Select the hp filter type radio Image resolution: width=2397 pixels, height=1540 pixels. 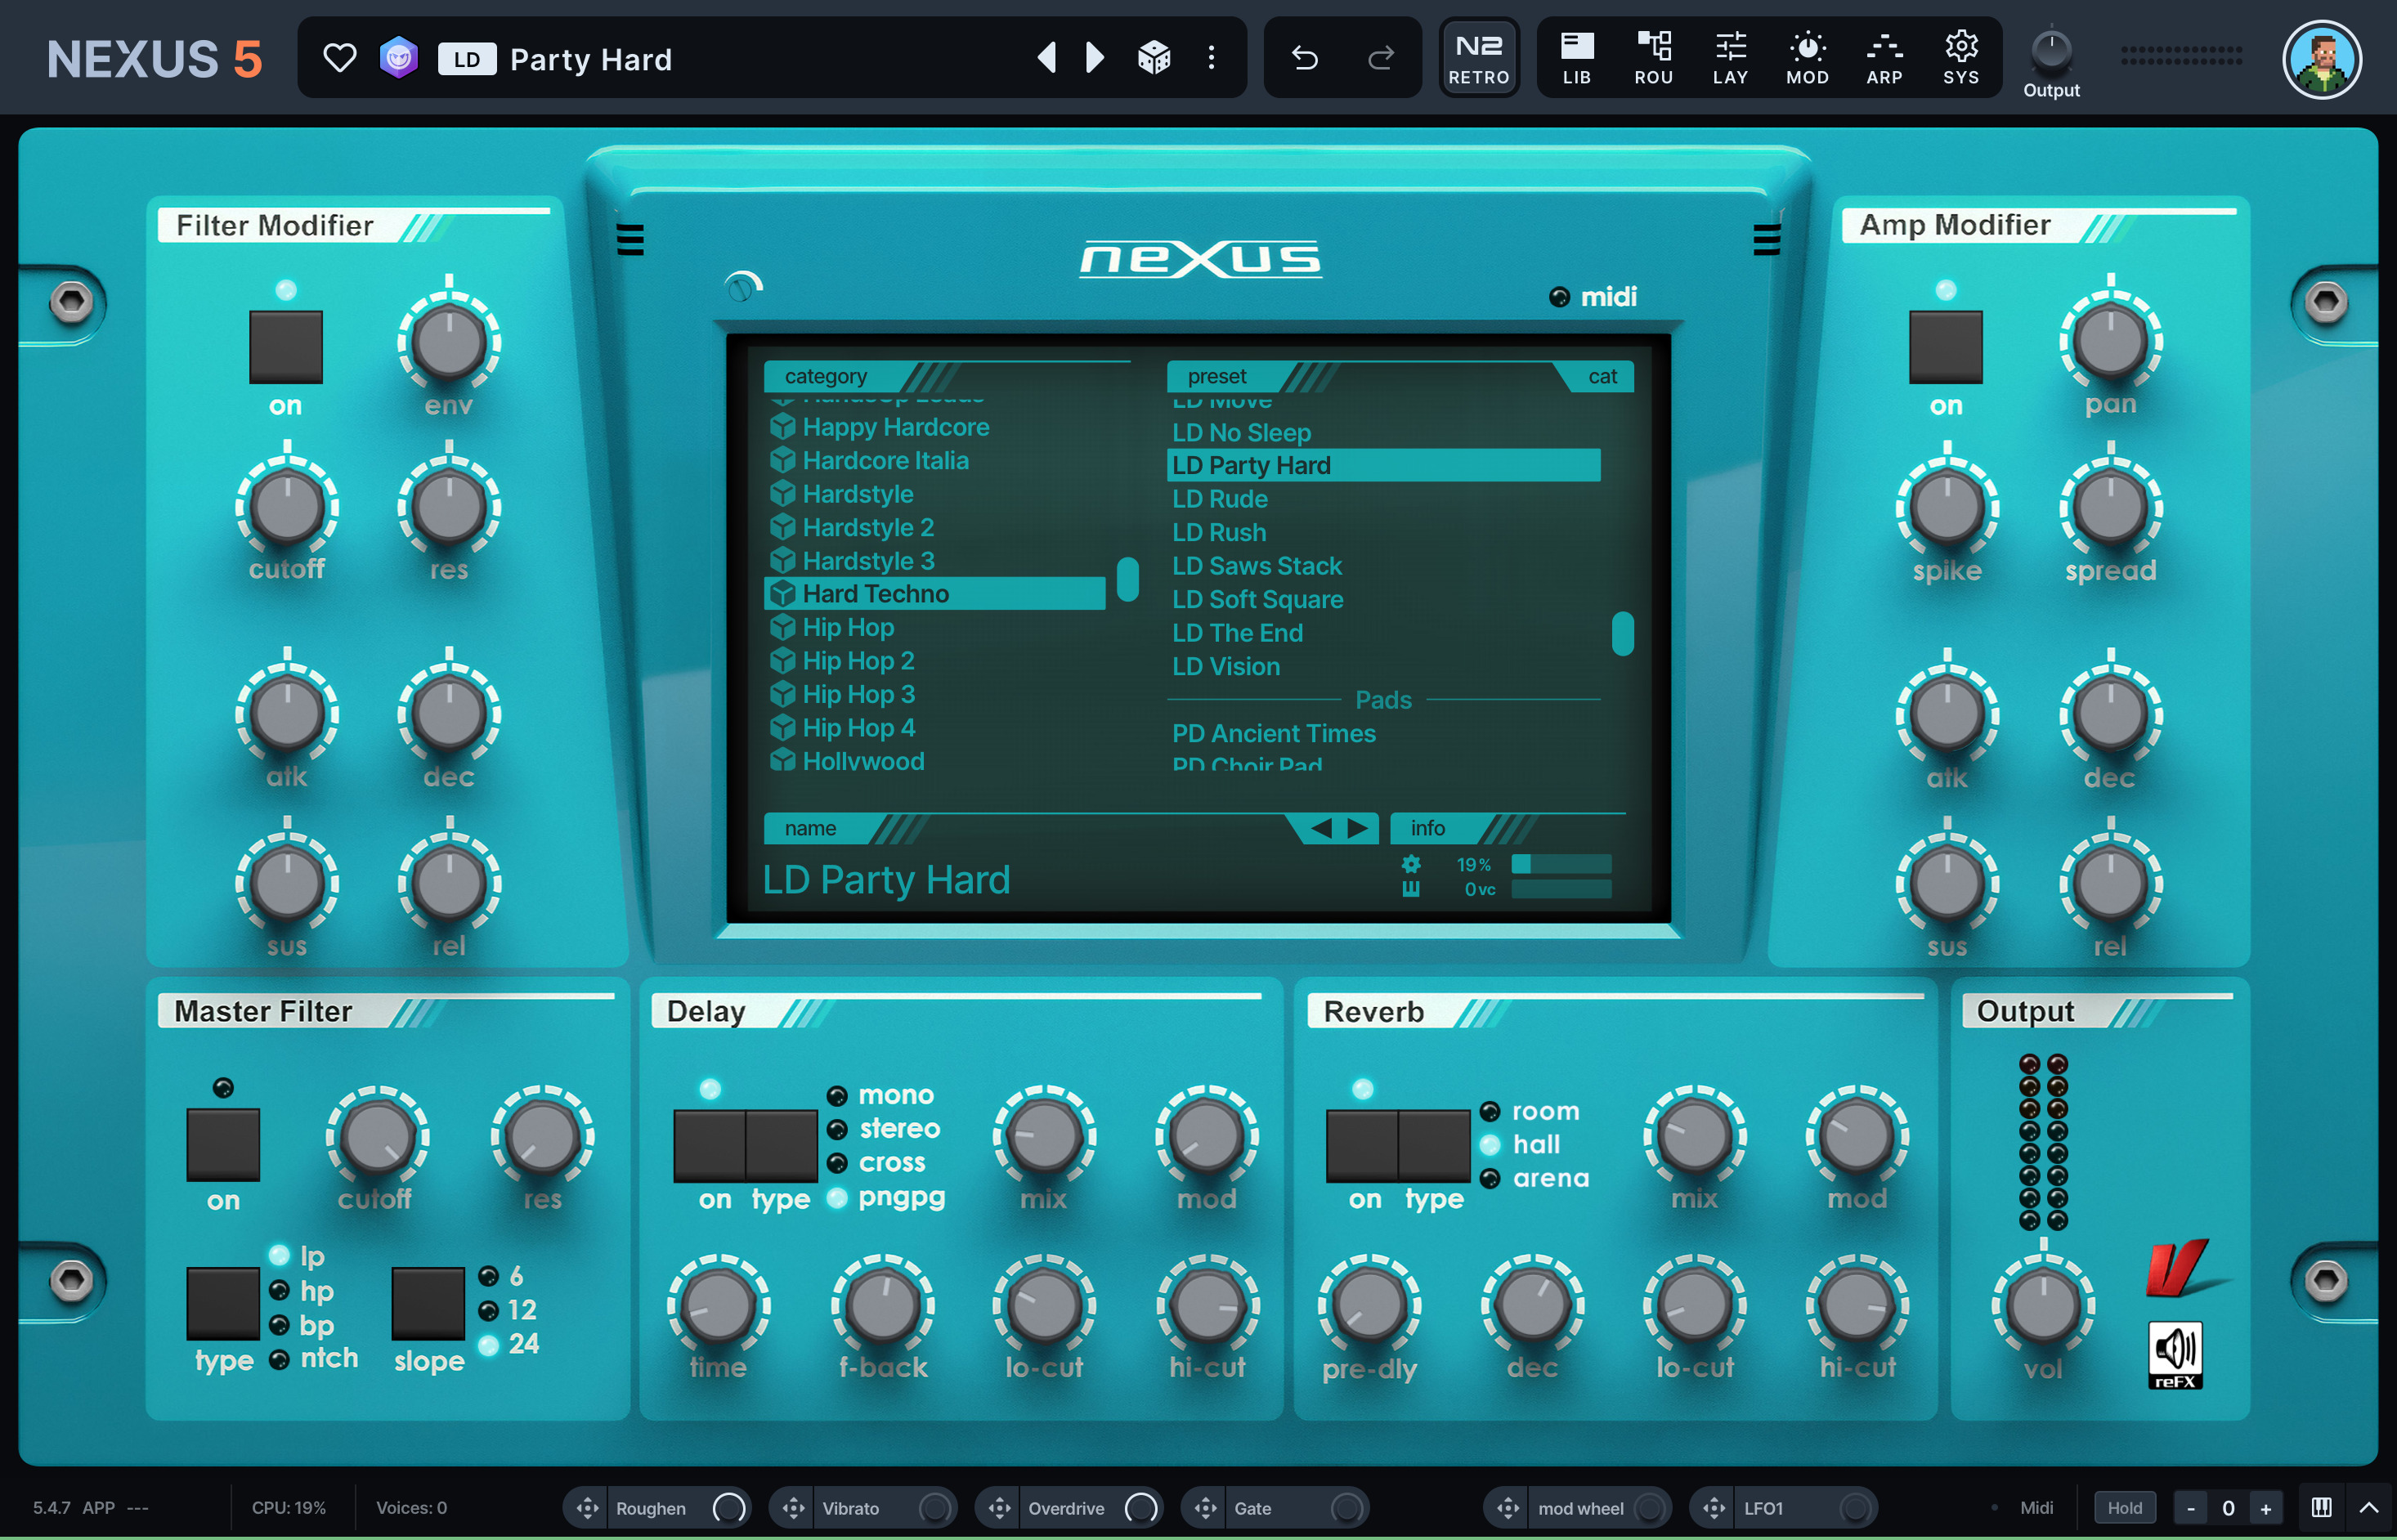tap(280, 1291)
